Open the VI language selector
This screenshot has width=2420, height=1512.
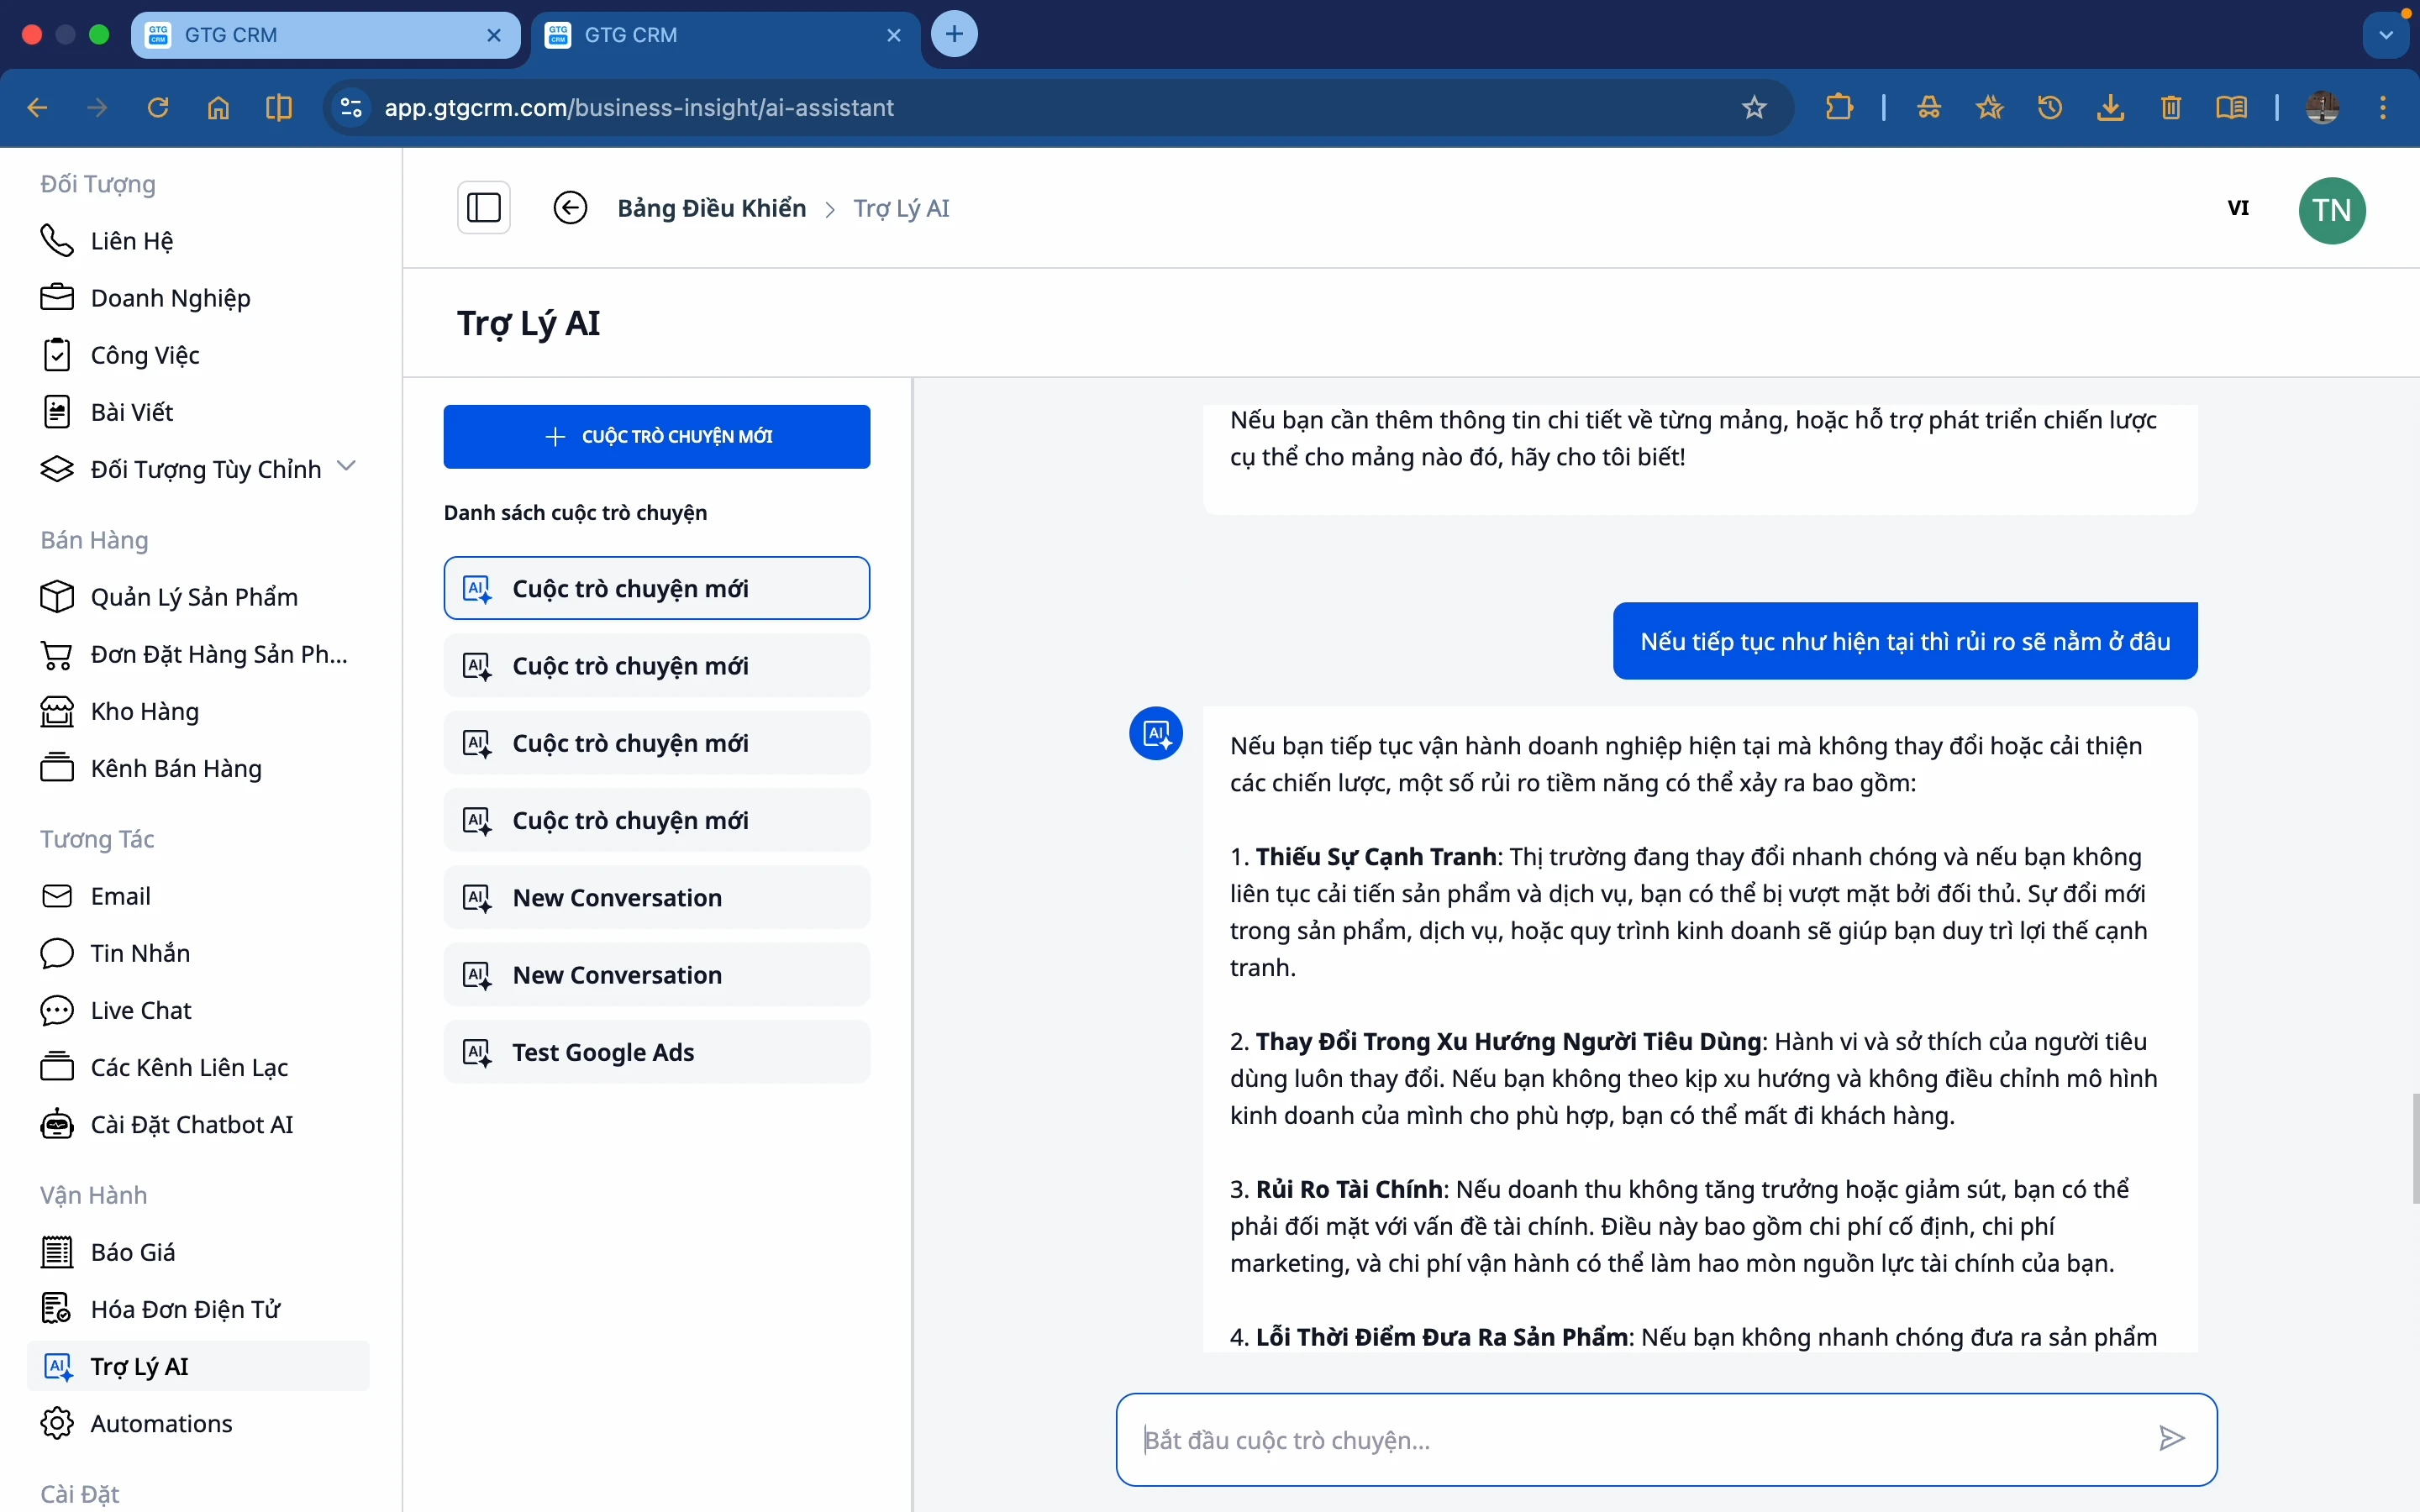pyautogui.click(x=2238, y=208)
